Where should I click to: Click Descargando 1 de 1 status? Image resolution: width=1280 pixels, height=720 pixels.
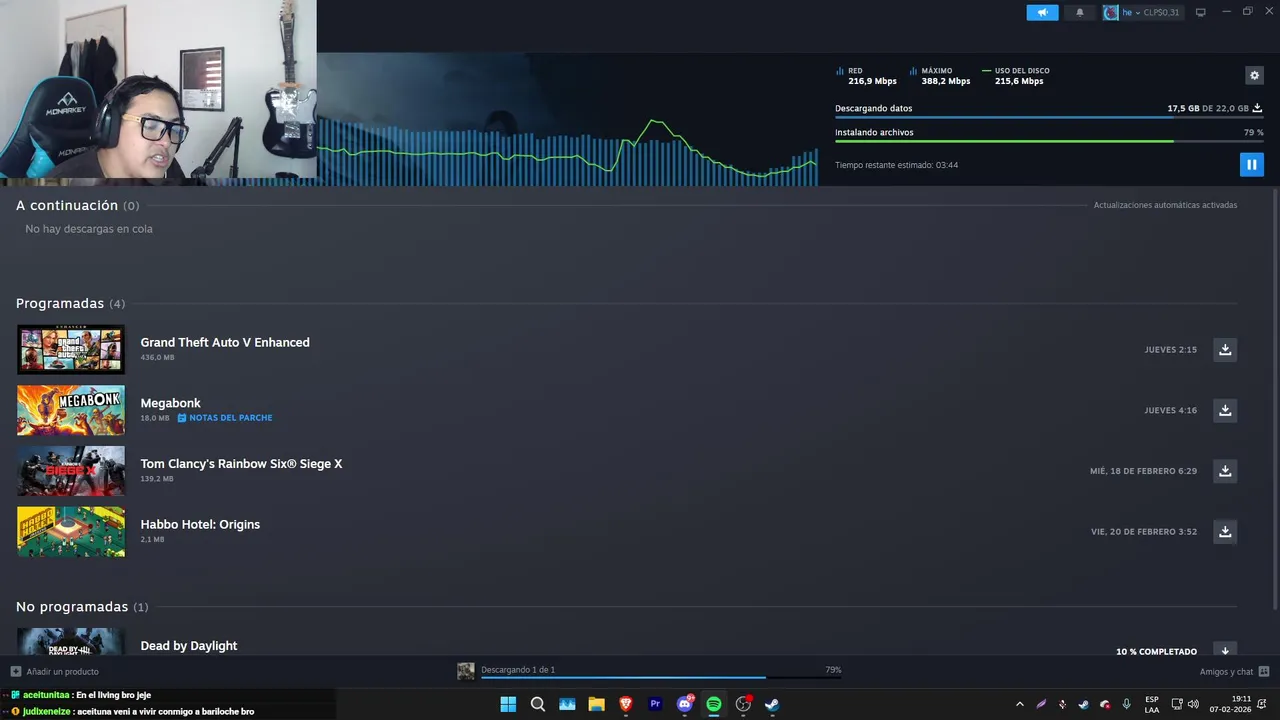pyautogui.click(x=518, y=670)
